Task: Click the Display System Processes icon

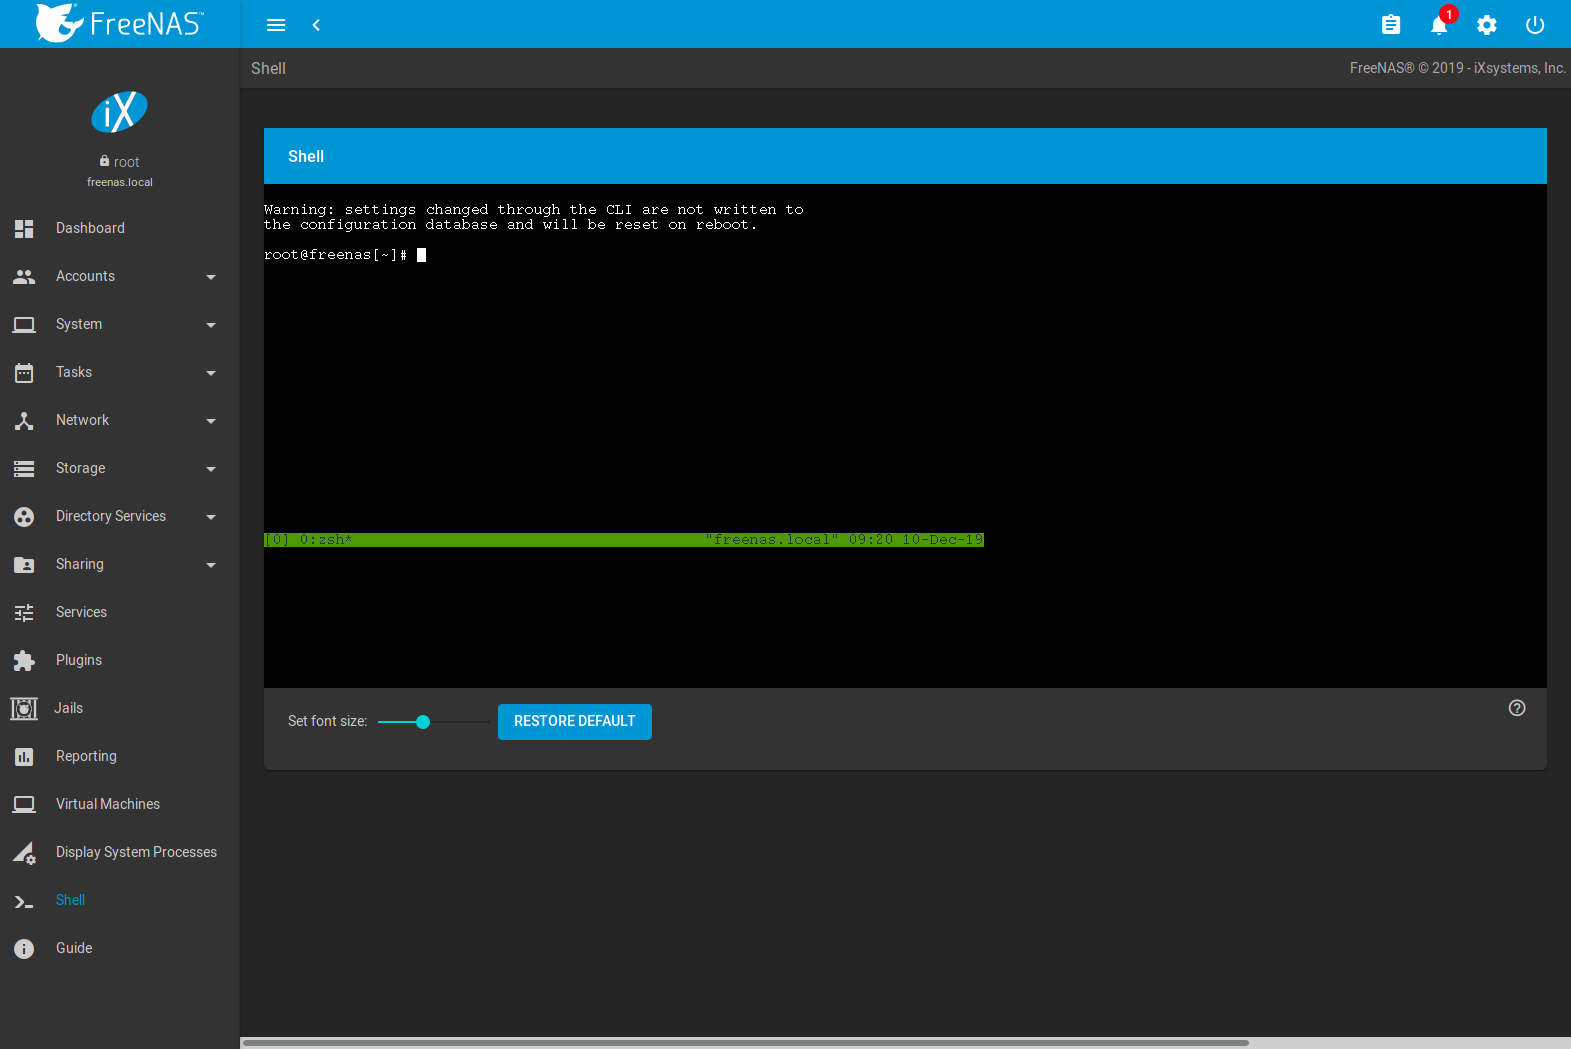Action: pyautogui.click(x=24, y=853)
